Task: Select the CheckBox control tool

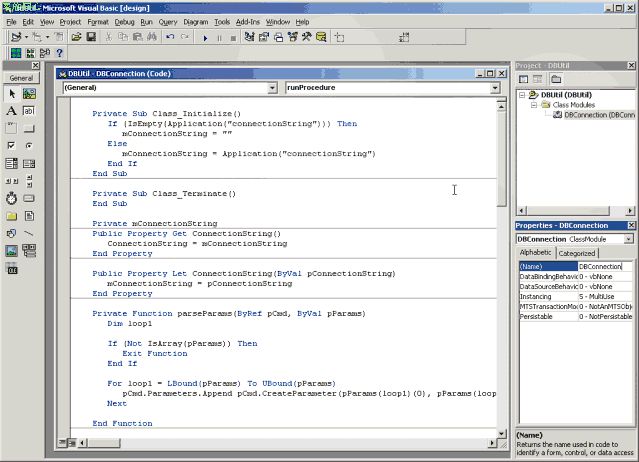Action: [x=11, y=145]
